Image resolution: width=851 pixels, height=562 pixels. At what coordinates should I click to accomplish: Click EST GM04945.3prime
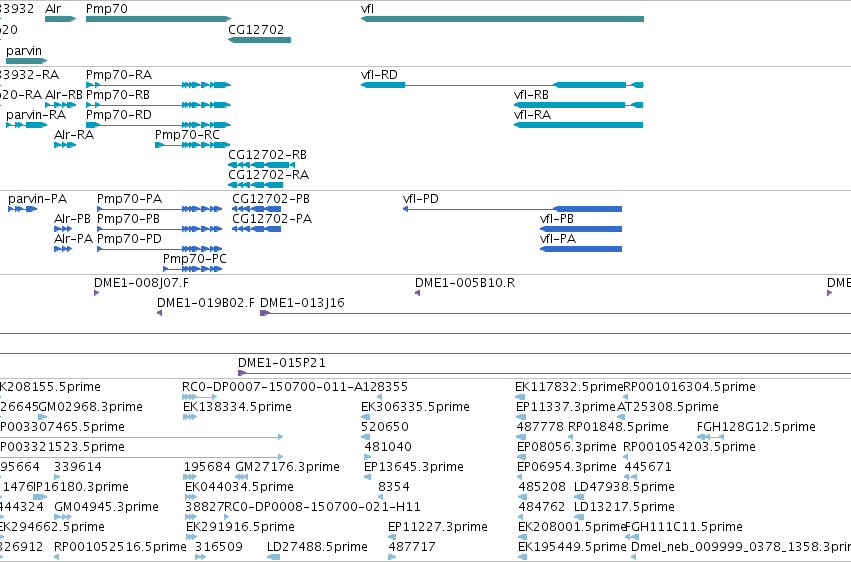coord(106,507)
